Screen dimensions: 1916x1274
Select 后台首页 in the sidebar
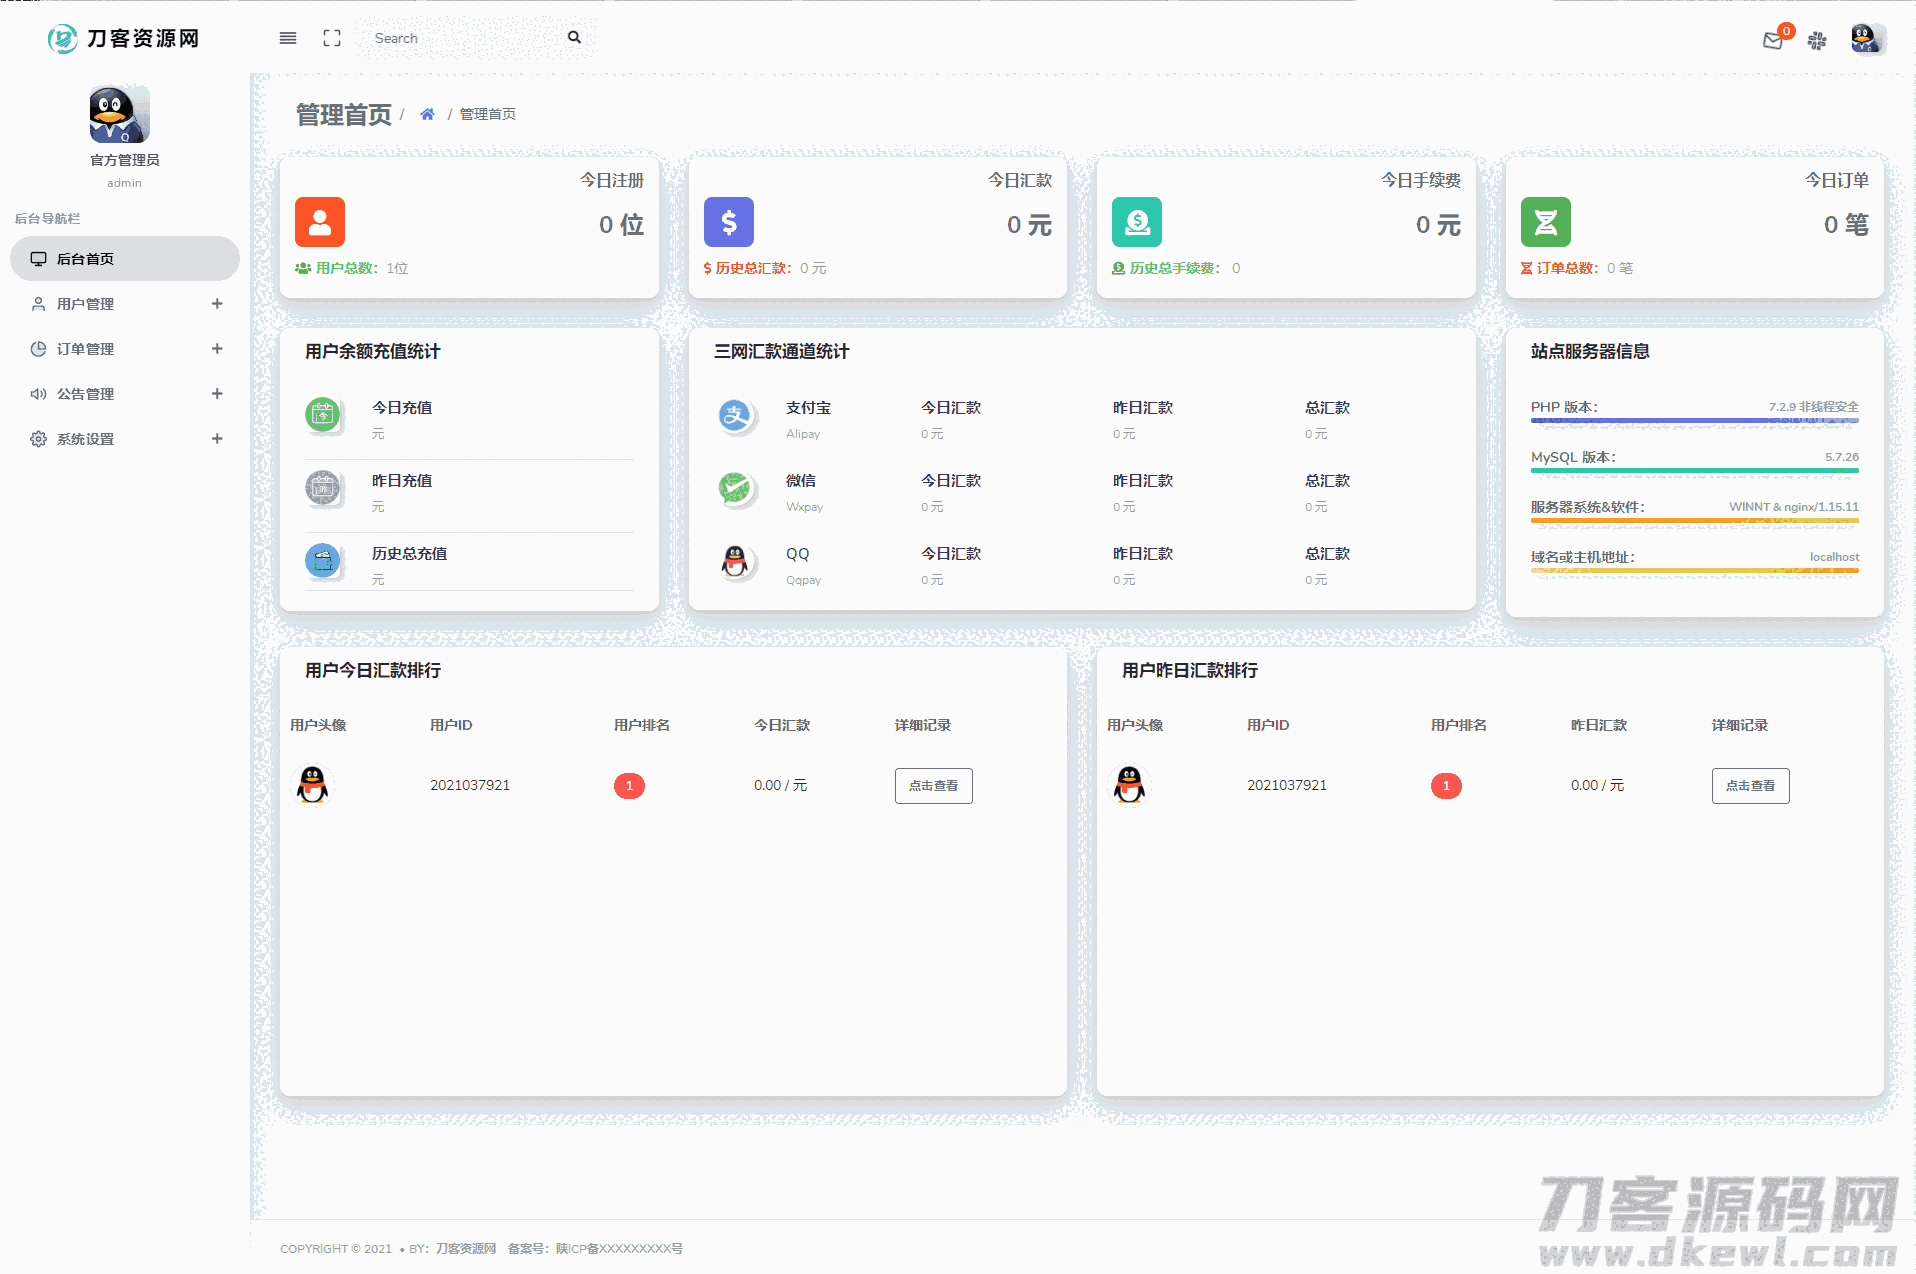(x=125, y=259)
